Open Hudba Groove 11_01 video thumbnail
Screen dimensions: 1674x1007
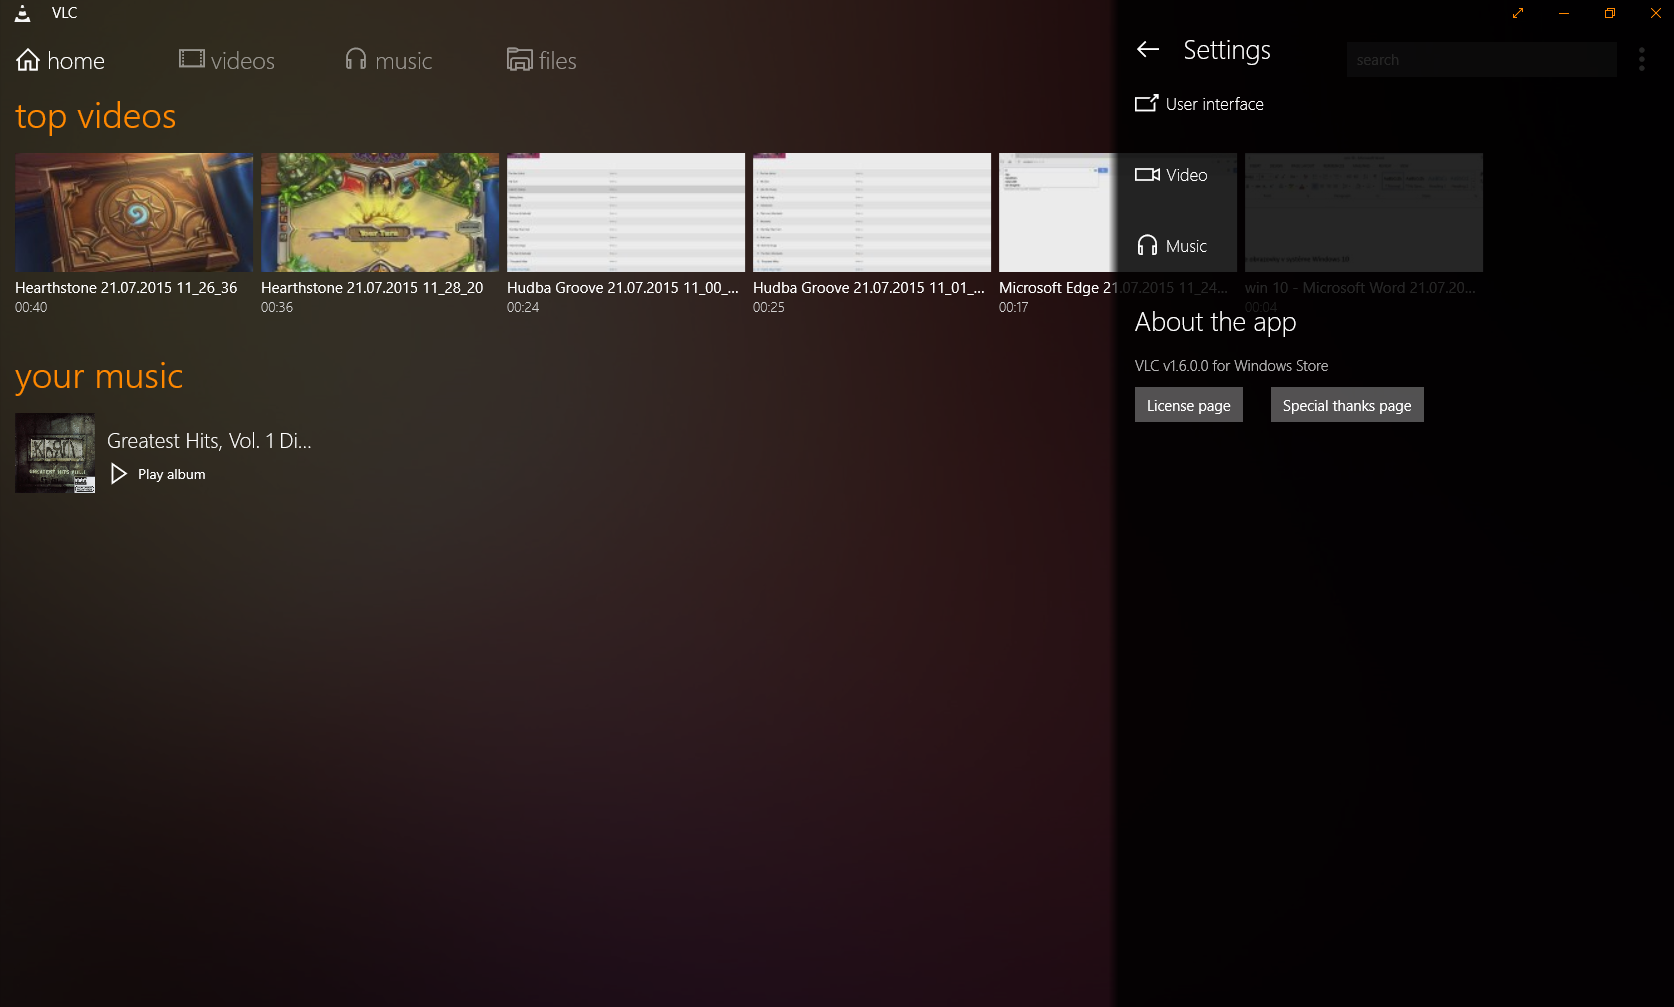click(x=872, y=212)
